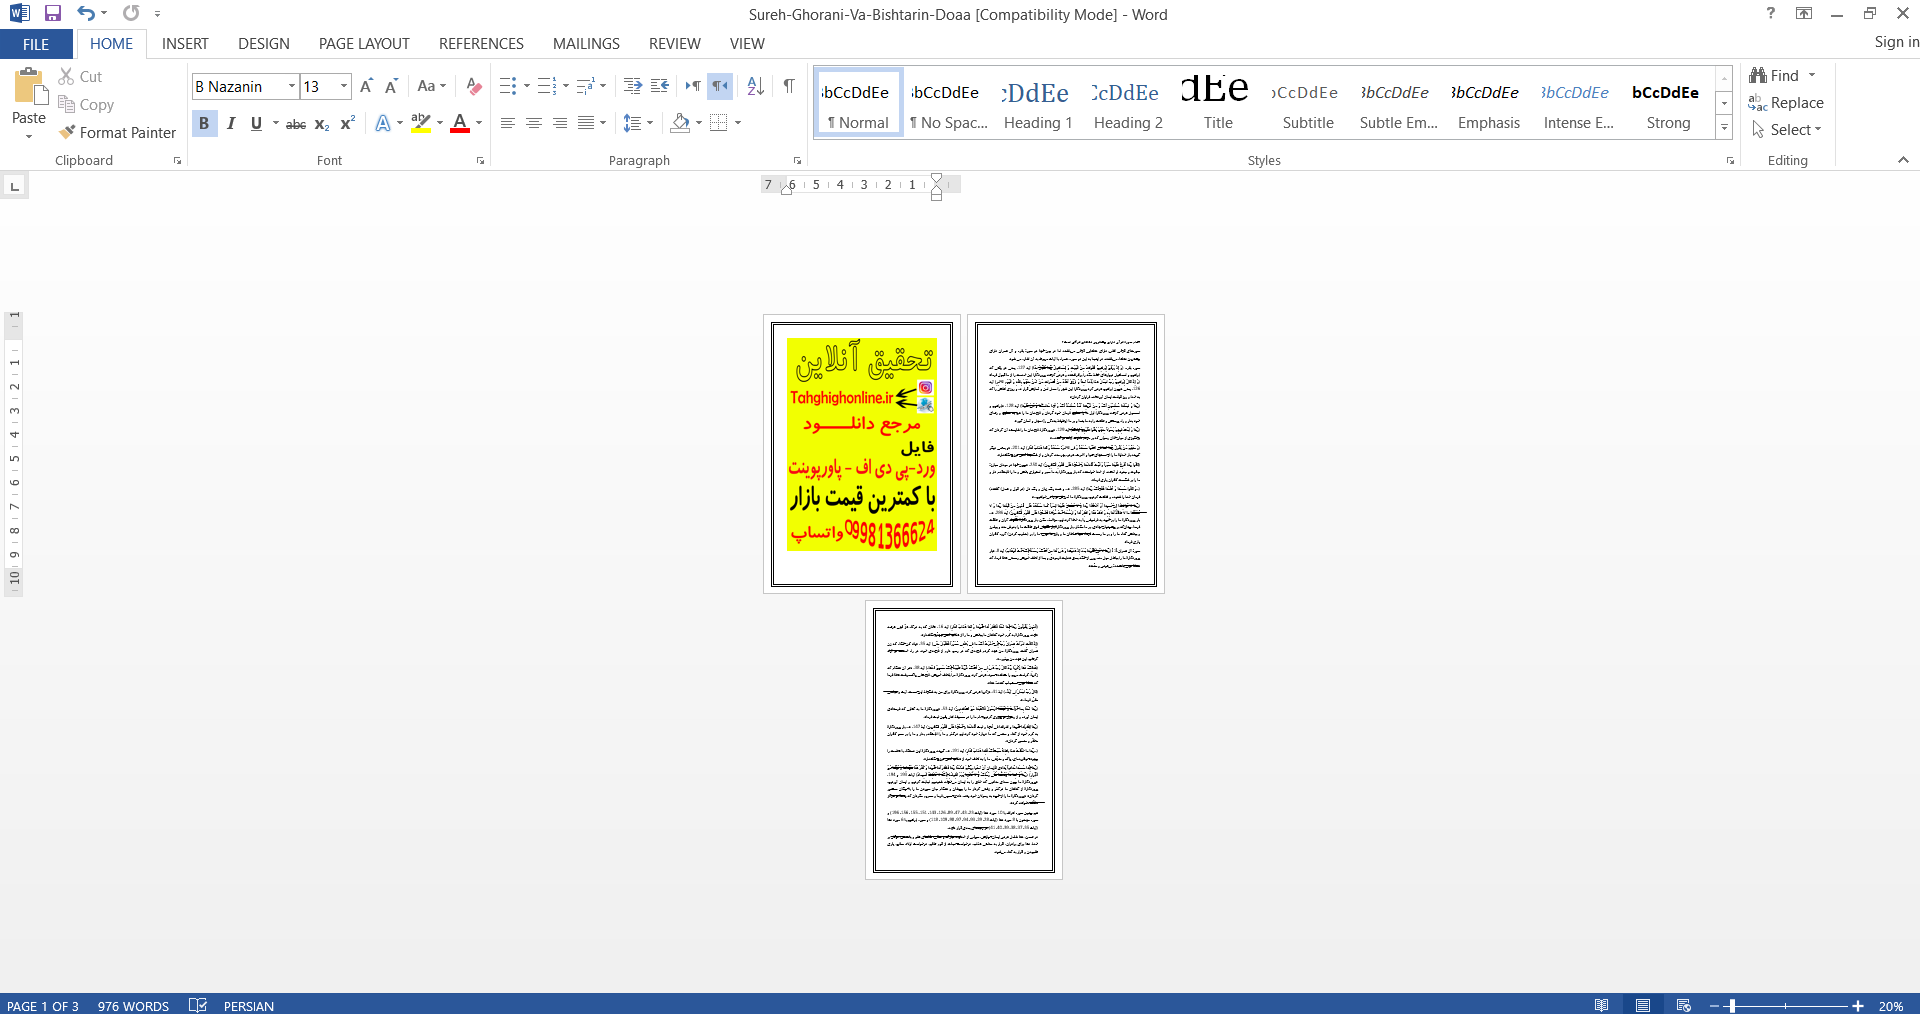Toggle Bold formatting
Viewport: 1922px width, 1014px height.
[x=204, y=123]
